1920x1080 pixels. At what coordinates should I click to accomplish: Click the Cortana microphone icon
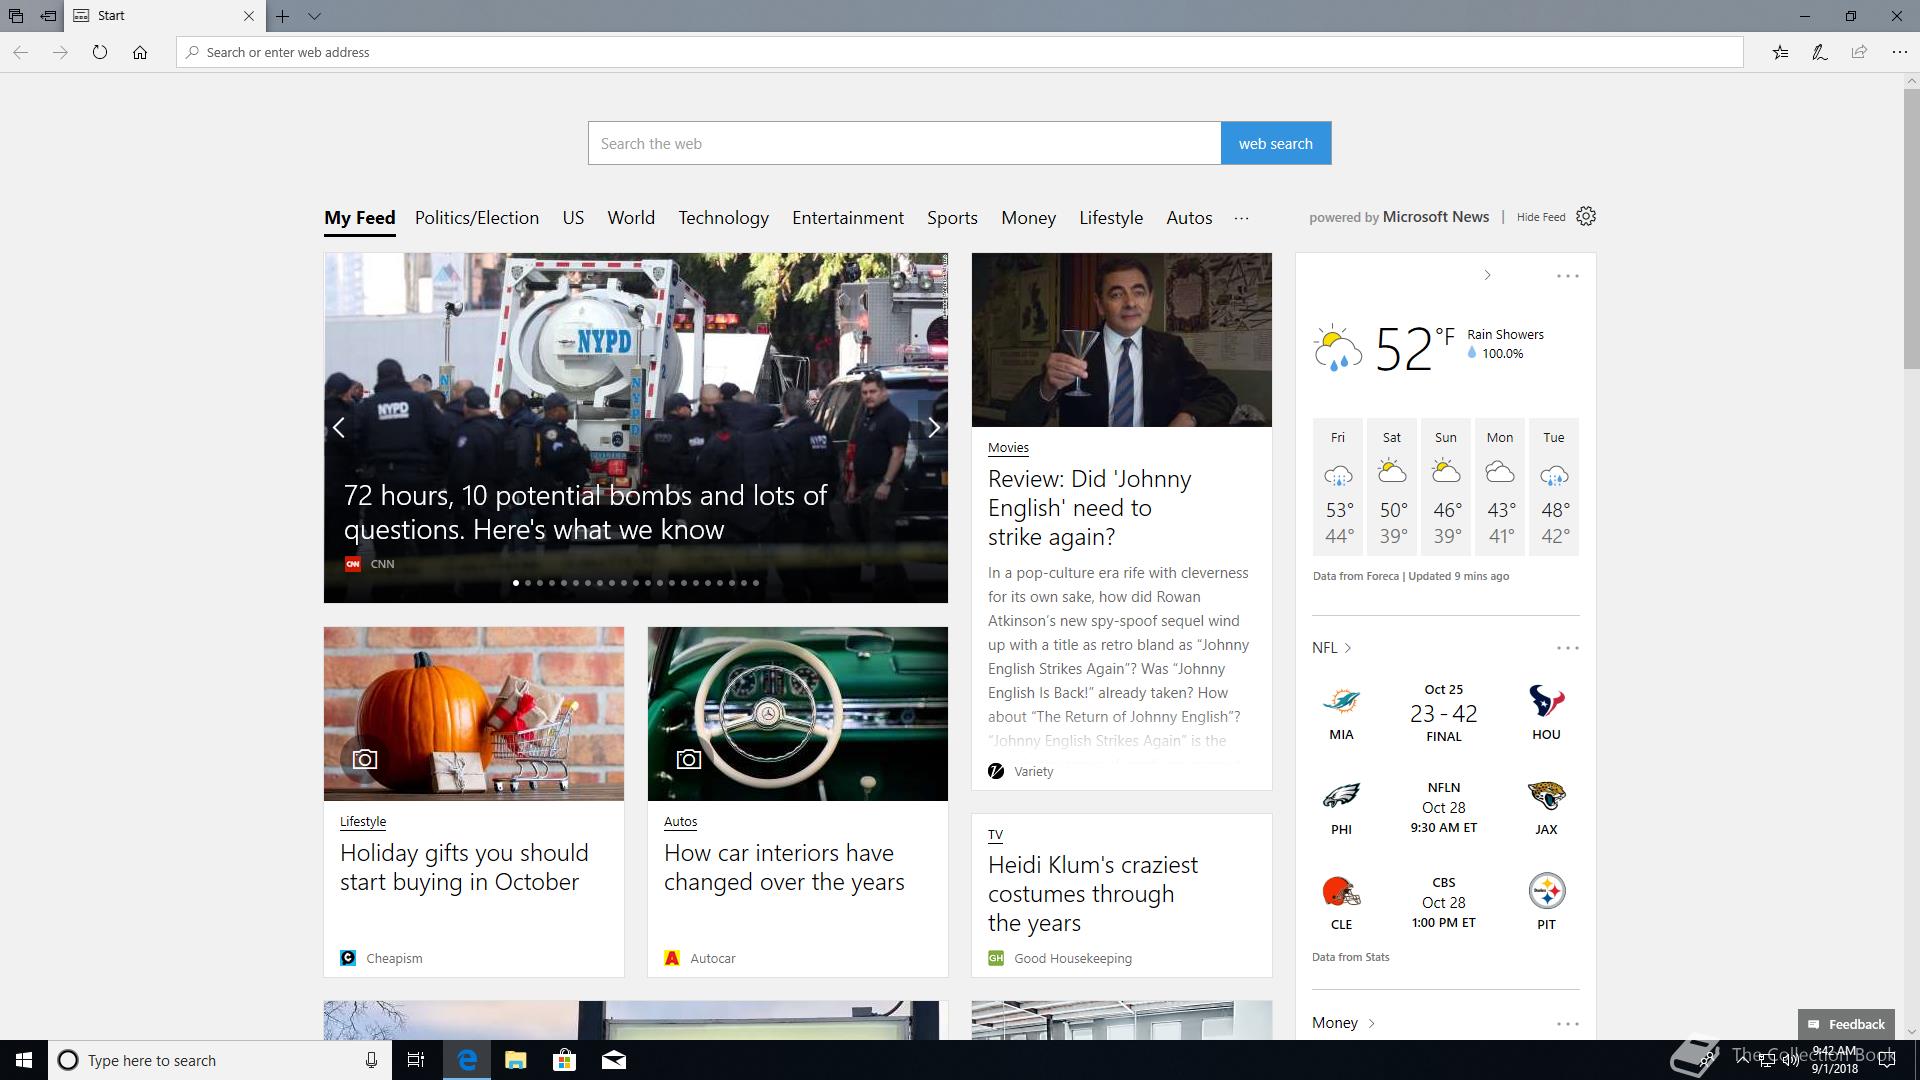[371, 1060]
